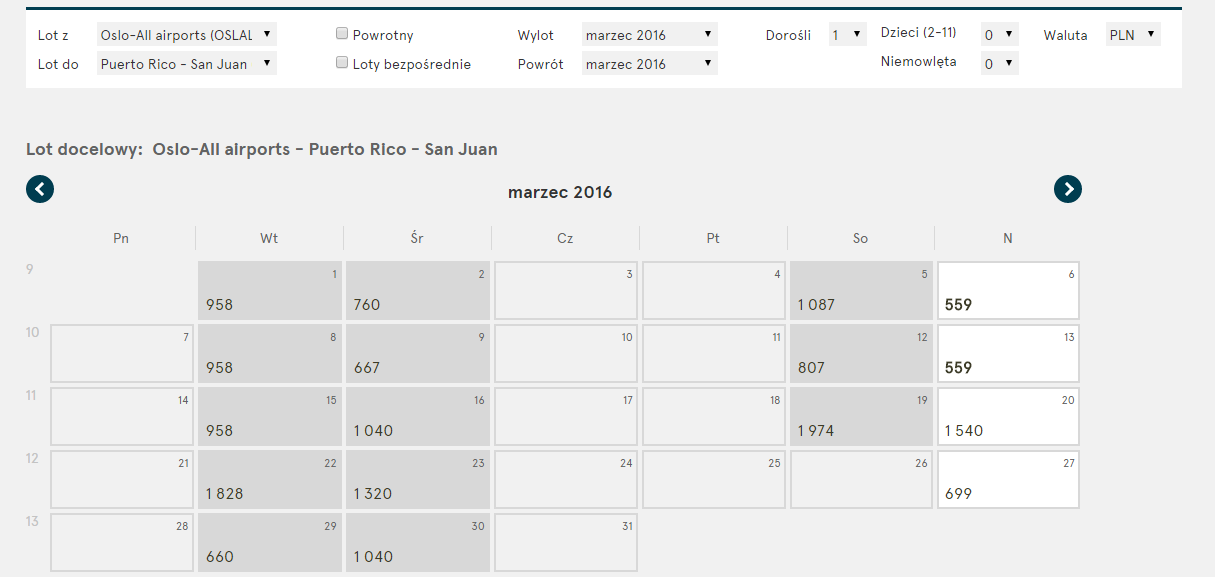Click week number 11 label
Image resolution: width=1215 pixels, height=577 pixels.
pyautogui.click(x=32, y=396)
